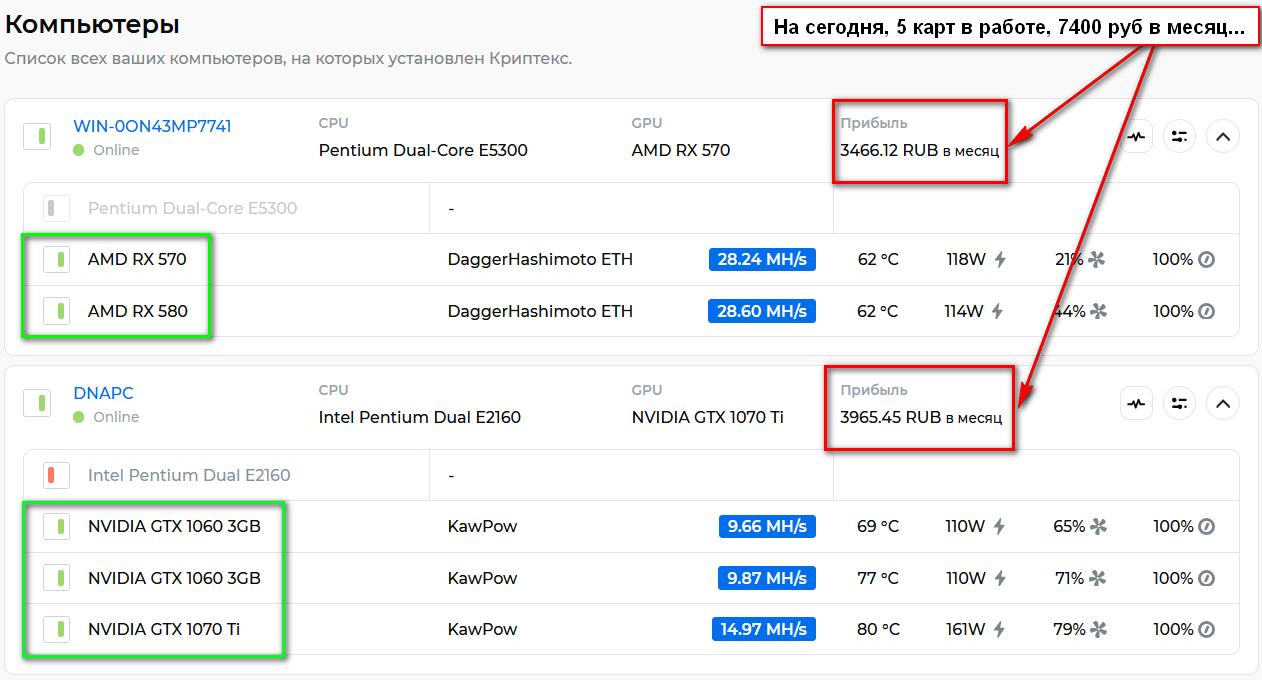Screen dimensions: 1262x680
Task: Collapse the WIN-0ON43MP7741 device list
Action: tap(1223, 137)
